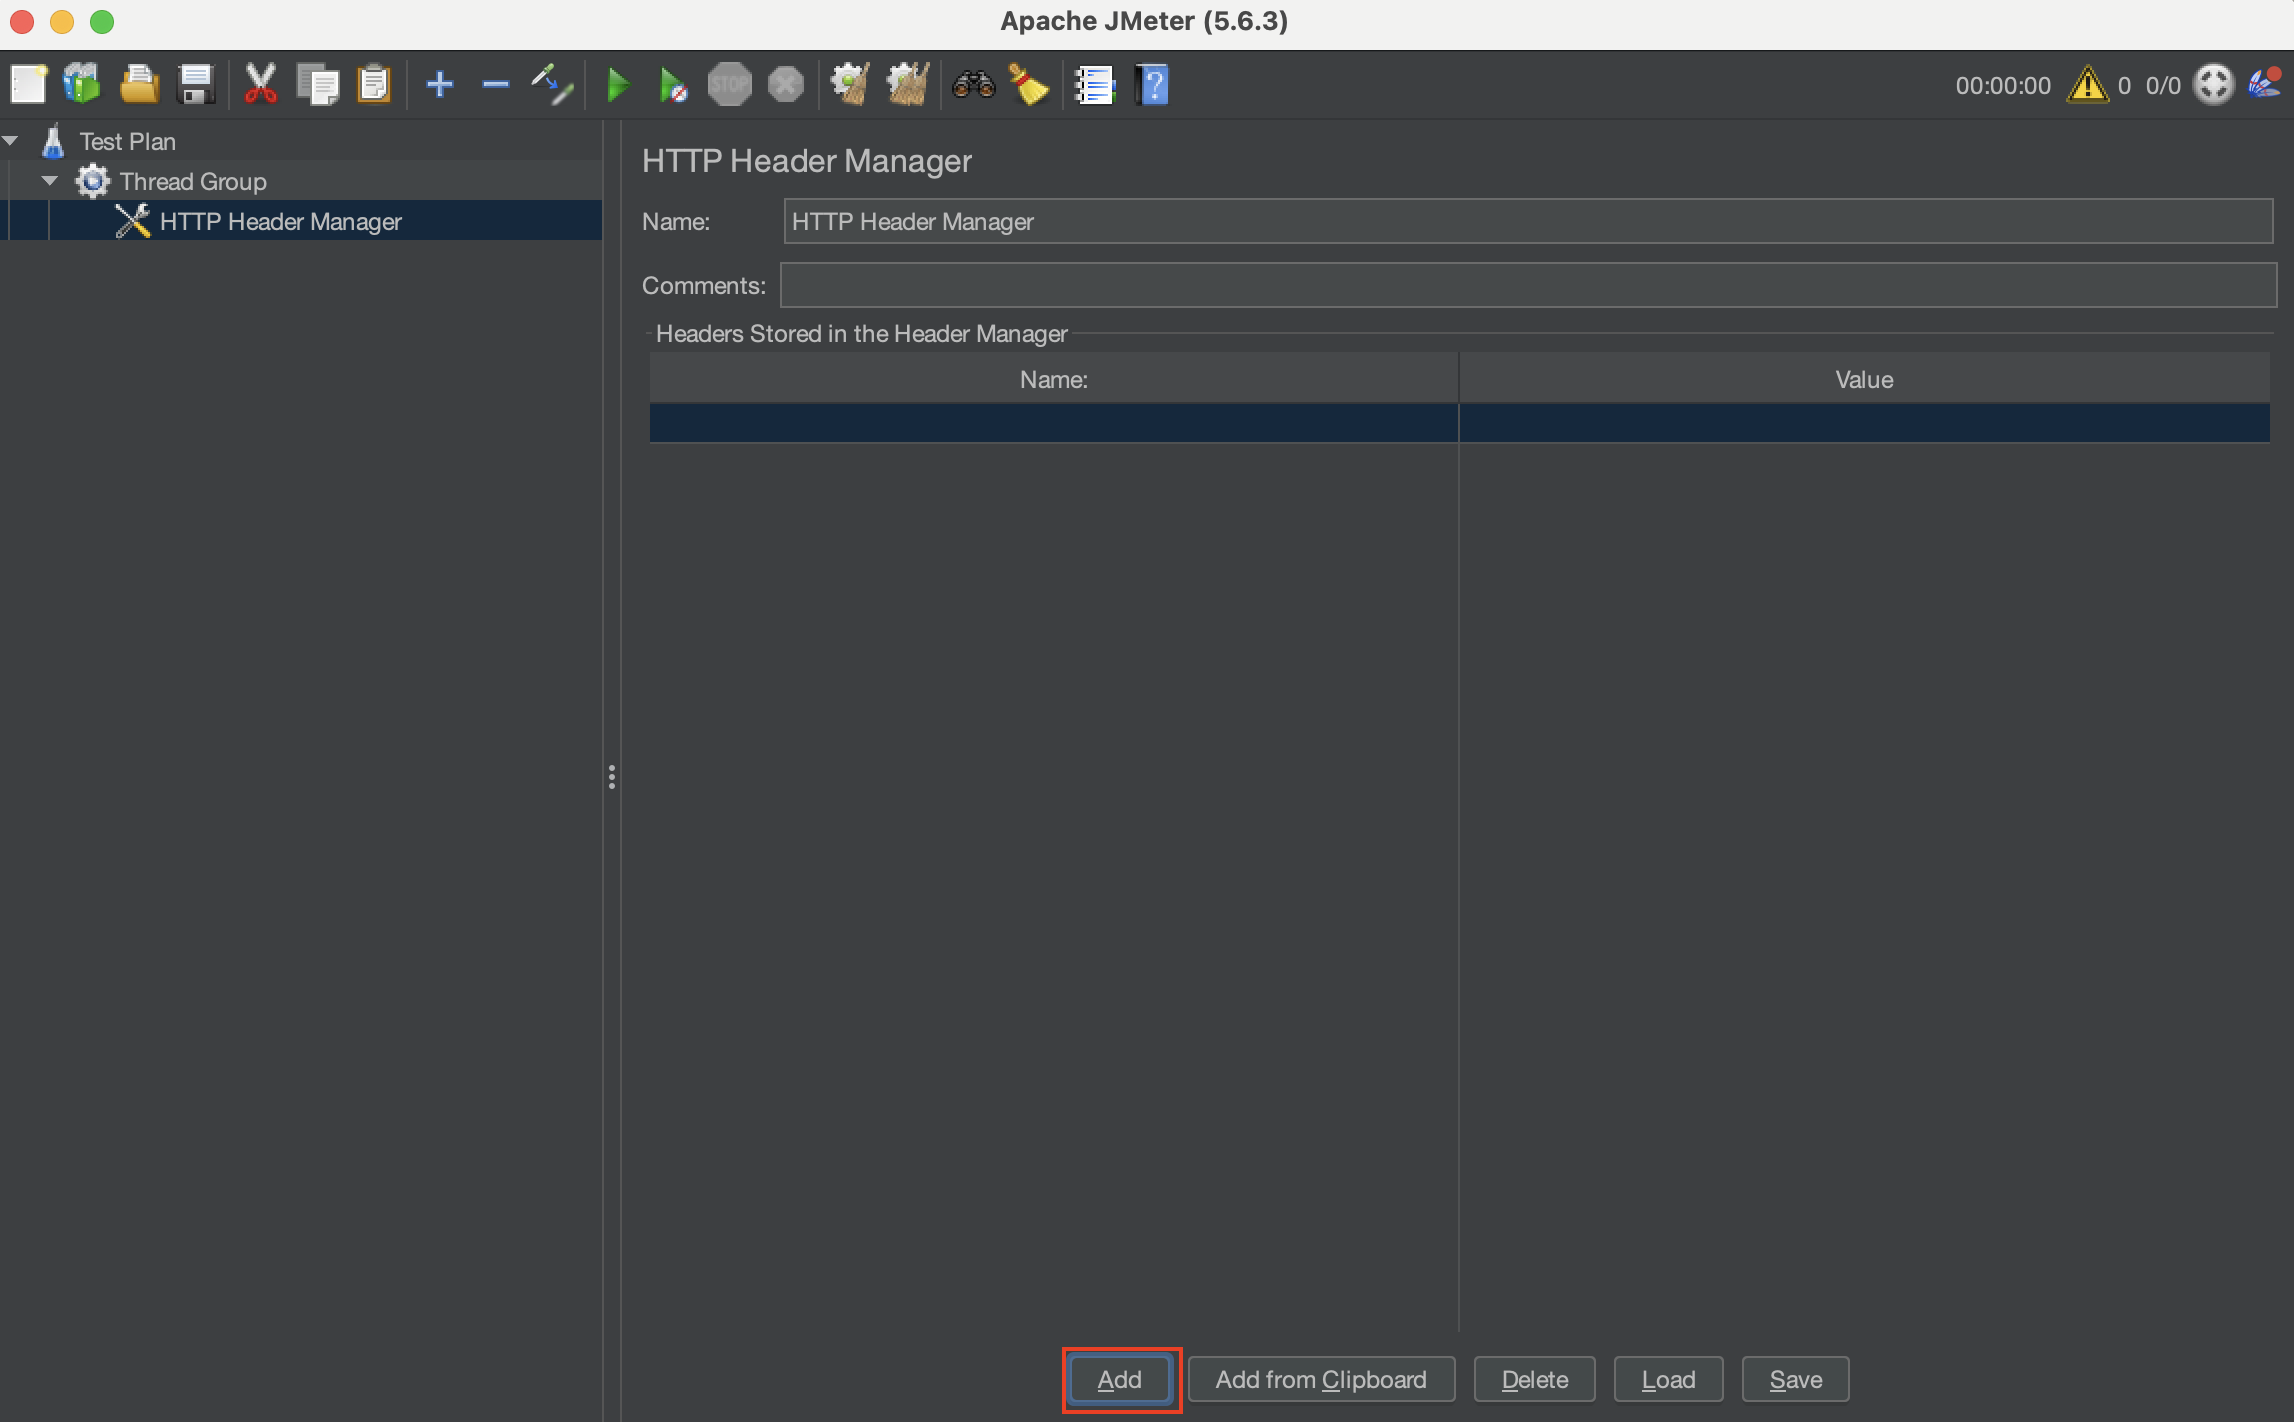Click the Comments input field
Screen dimensions: 2294x1422
point(1527,285)
